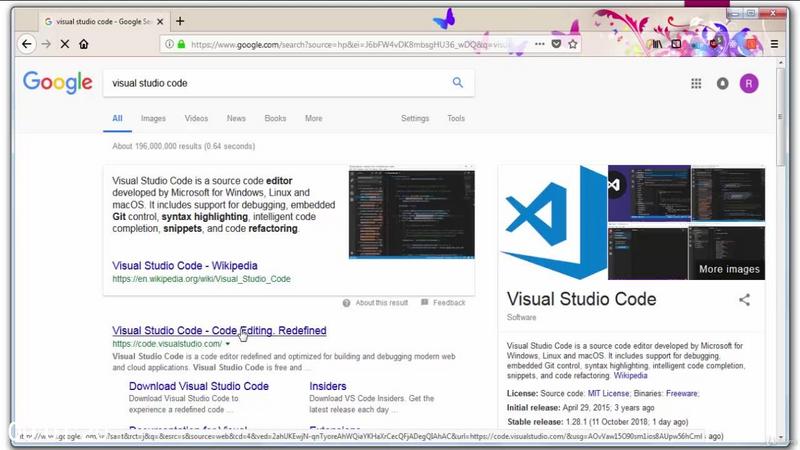
Task: Click the large blue VS Code logo image
Action: 554,222
